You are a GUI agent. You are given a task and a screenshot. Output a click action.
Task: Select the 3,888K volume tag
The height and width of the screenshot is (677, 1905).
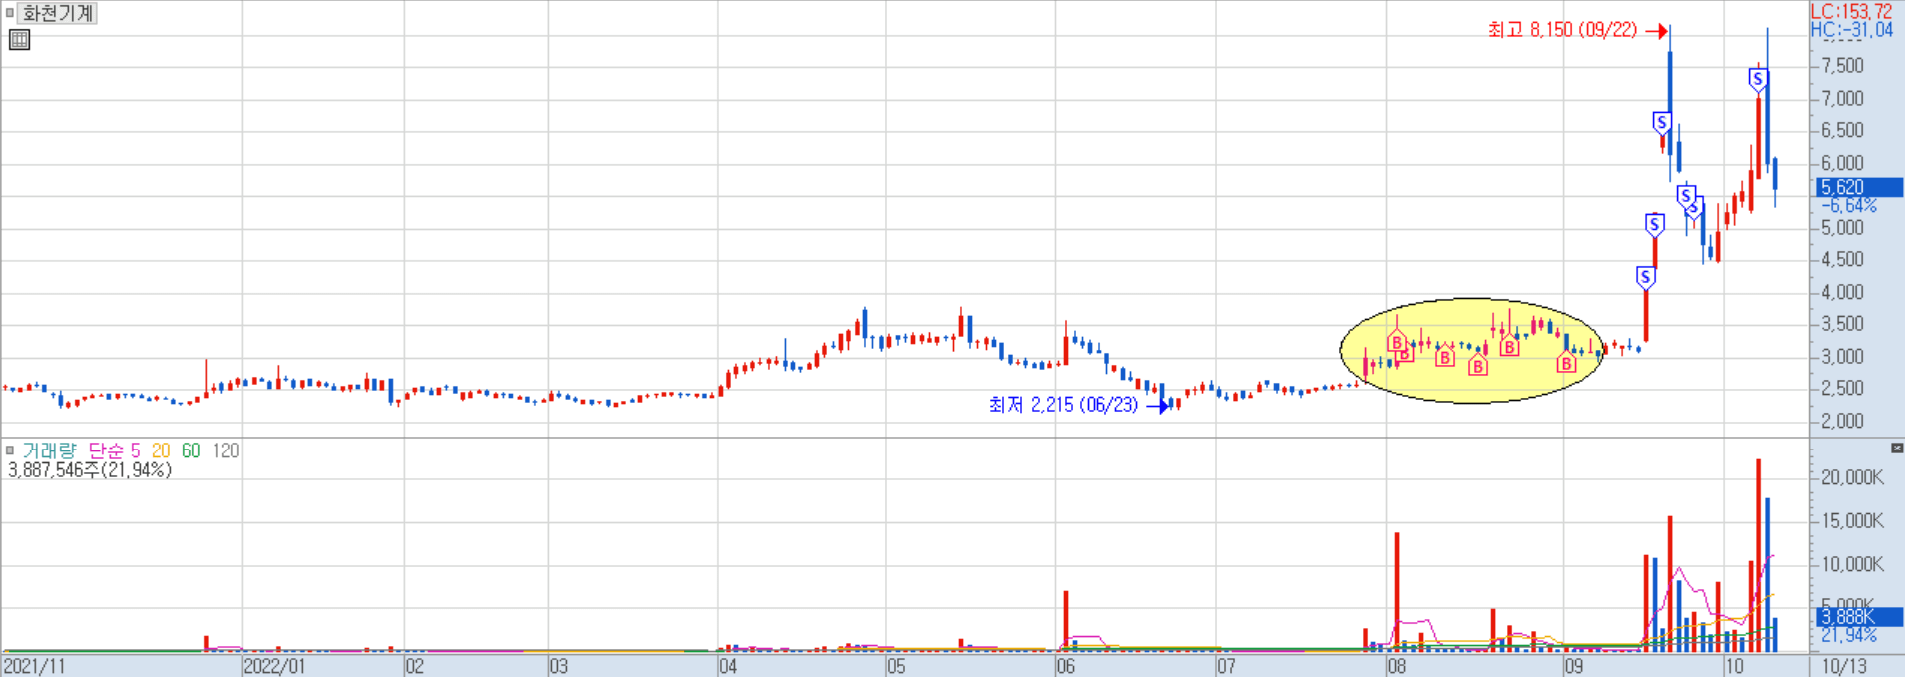[1859, 617]
